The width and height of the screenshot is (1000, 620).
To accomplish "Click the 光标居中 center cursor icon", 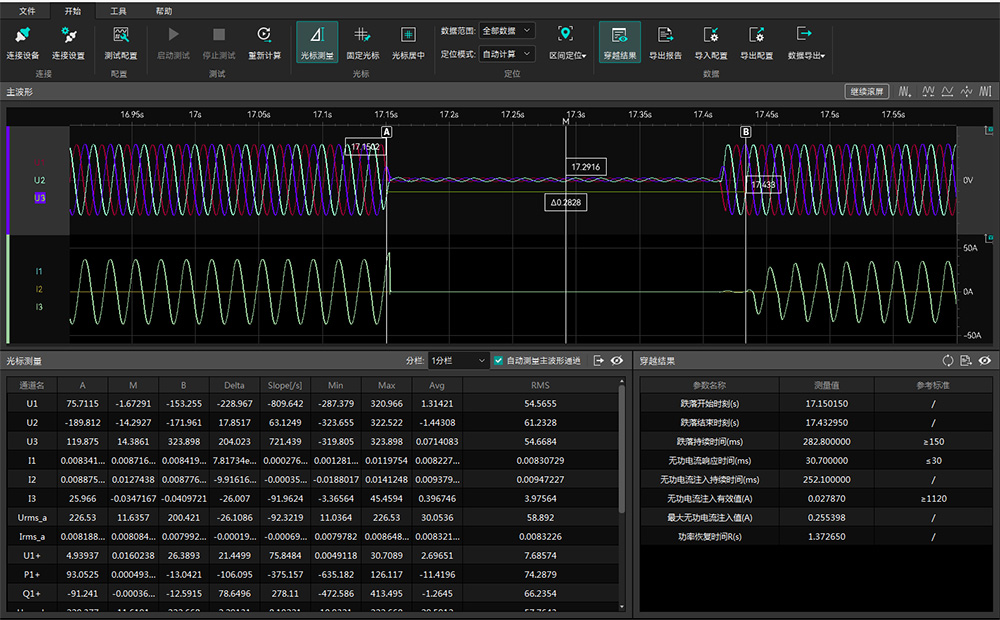I will [x=408, y=35].
